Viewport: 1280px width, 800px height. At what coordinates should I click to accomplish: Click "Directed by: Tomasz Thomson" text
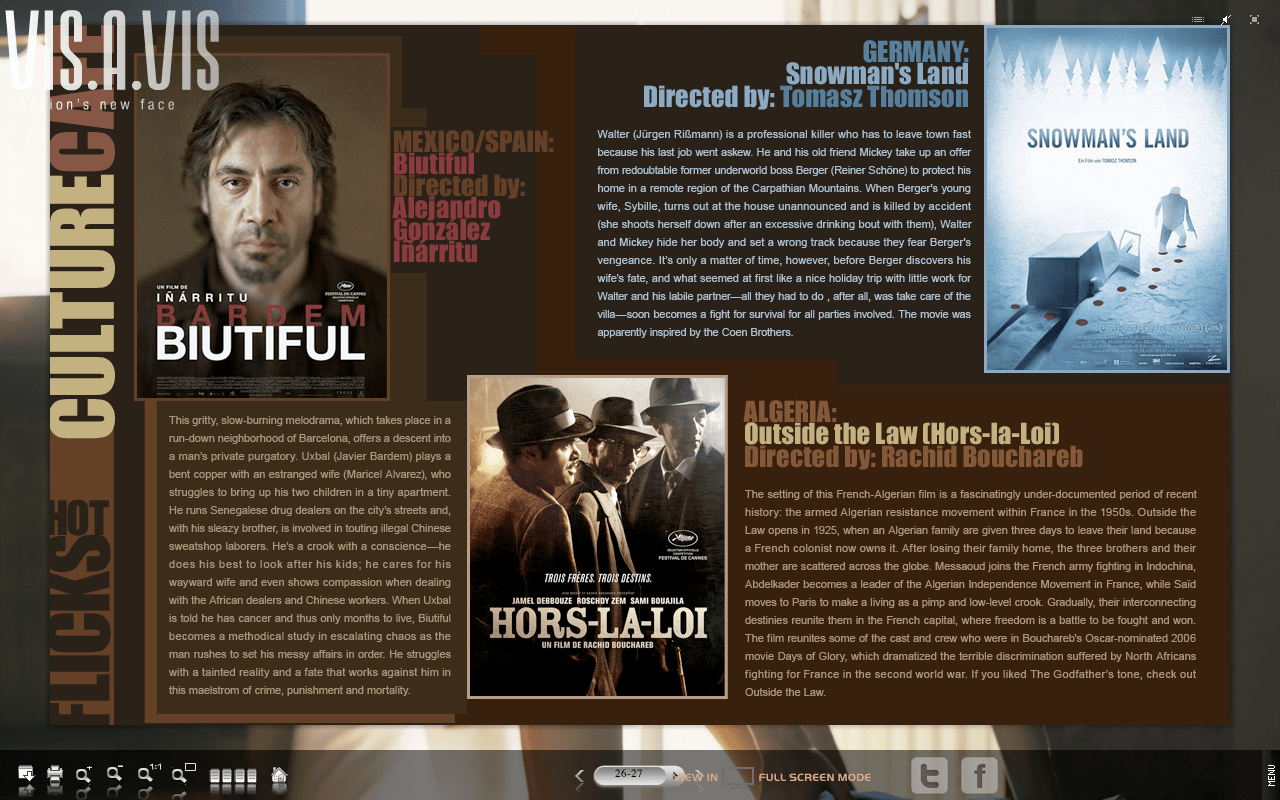[x=806, y=97]
